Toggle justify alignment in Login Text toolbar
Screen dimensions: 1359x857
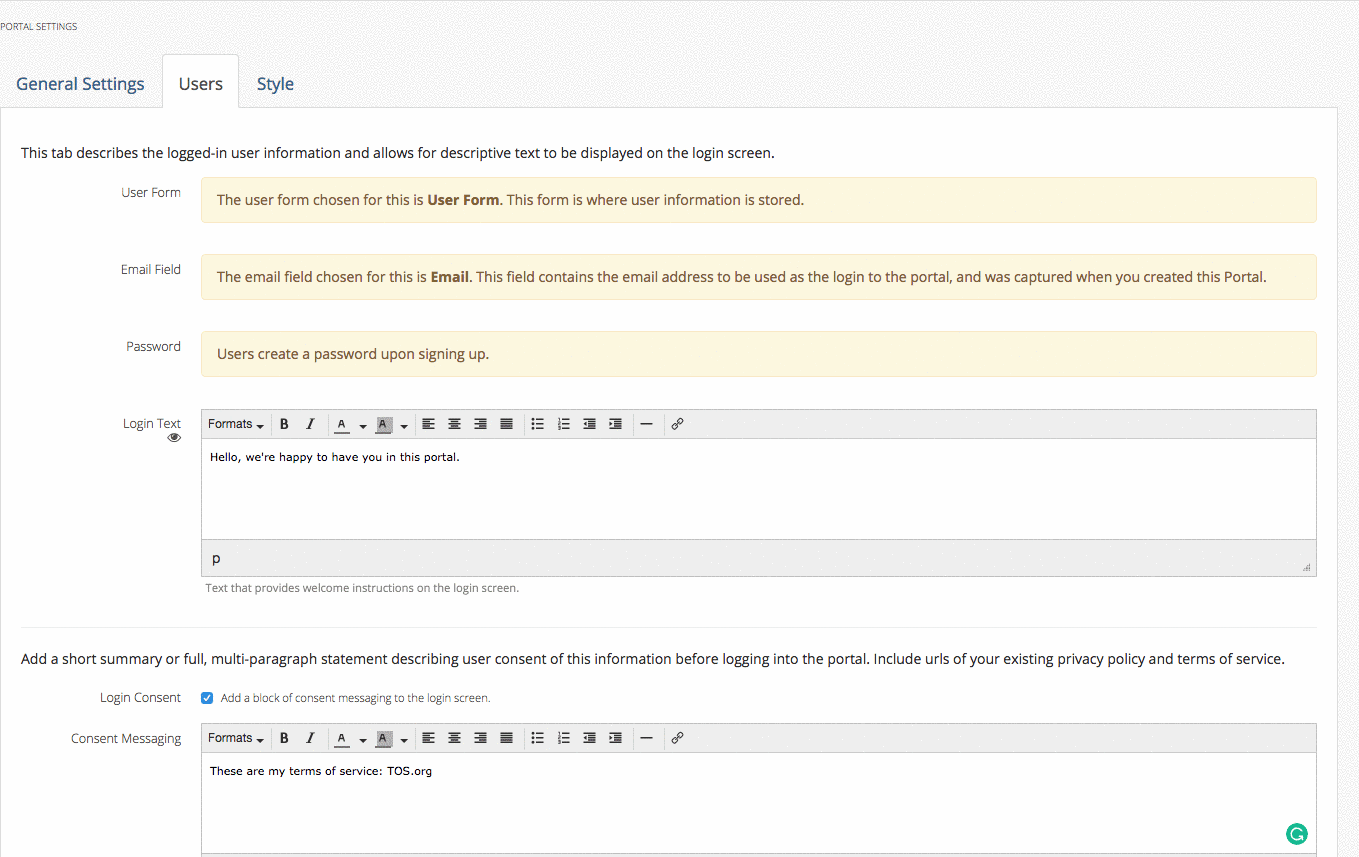tap(505, 423)
